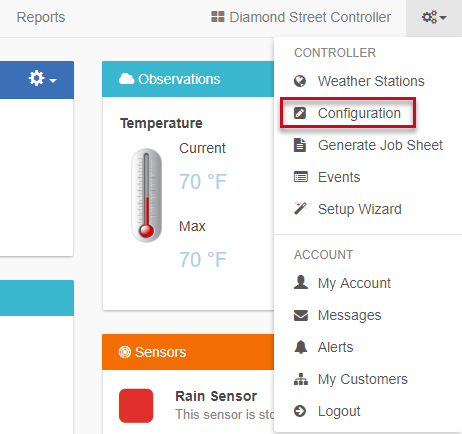Open the Diamond Street Controller selector
This screenshot has width=462, height=434.
(x=301, y=17)
